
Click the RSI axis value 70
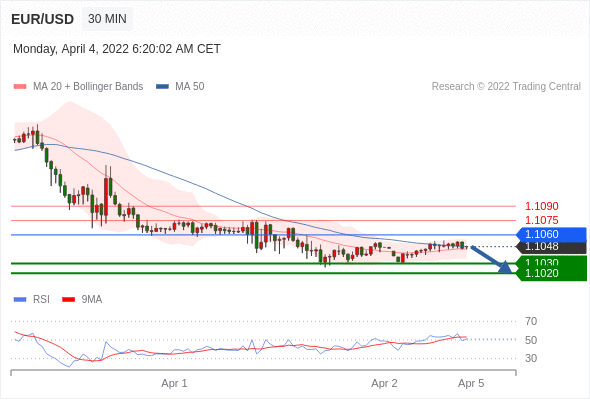click(531, 321)
